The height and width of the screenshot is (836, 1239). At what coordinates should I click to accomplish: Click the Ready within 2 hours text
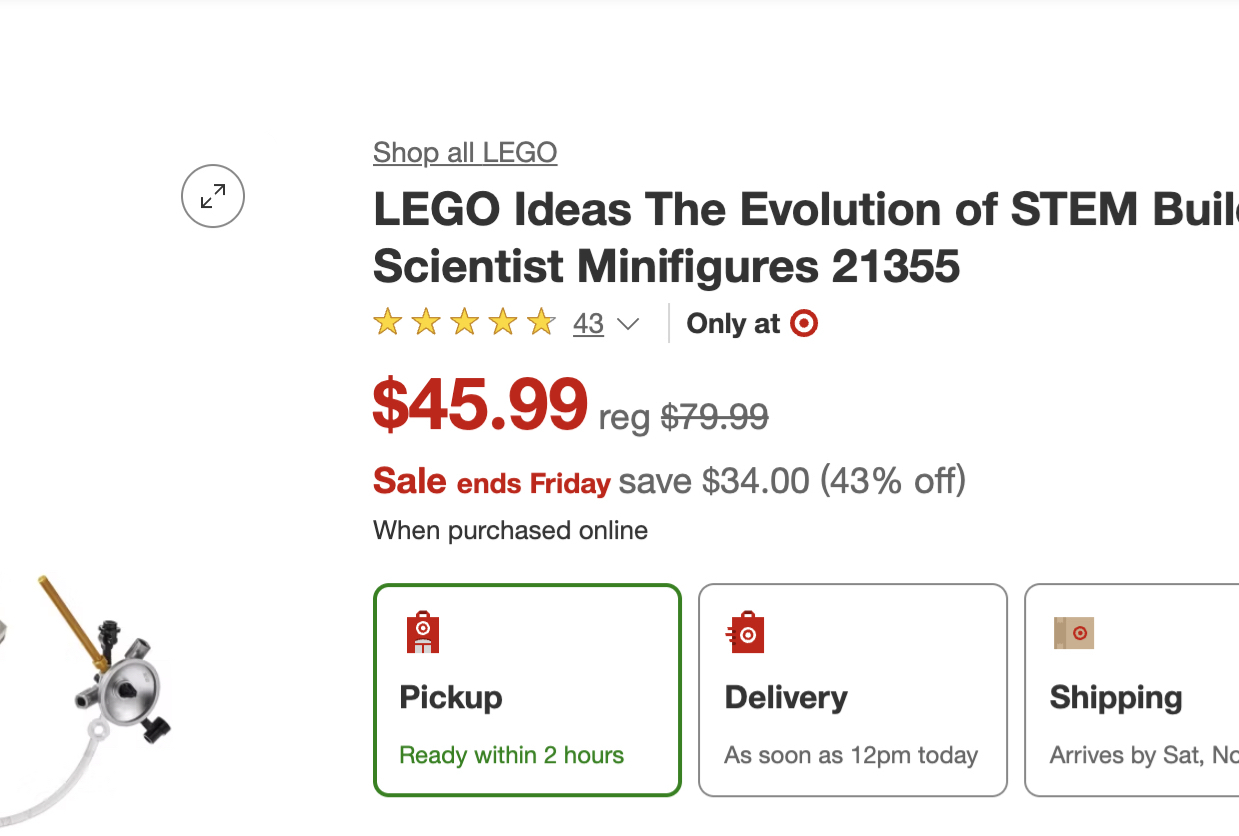[x=511, y=755]
